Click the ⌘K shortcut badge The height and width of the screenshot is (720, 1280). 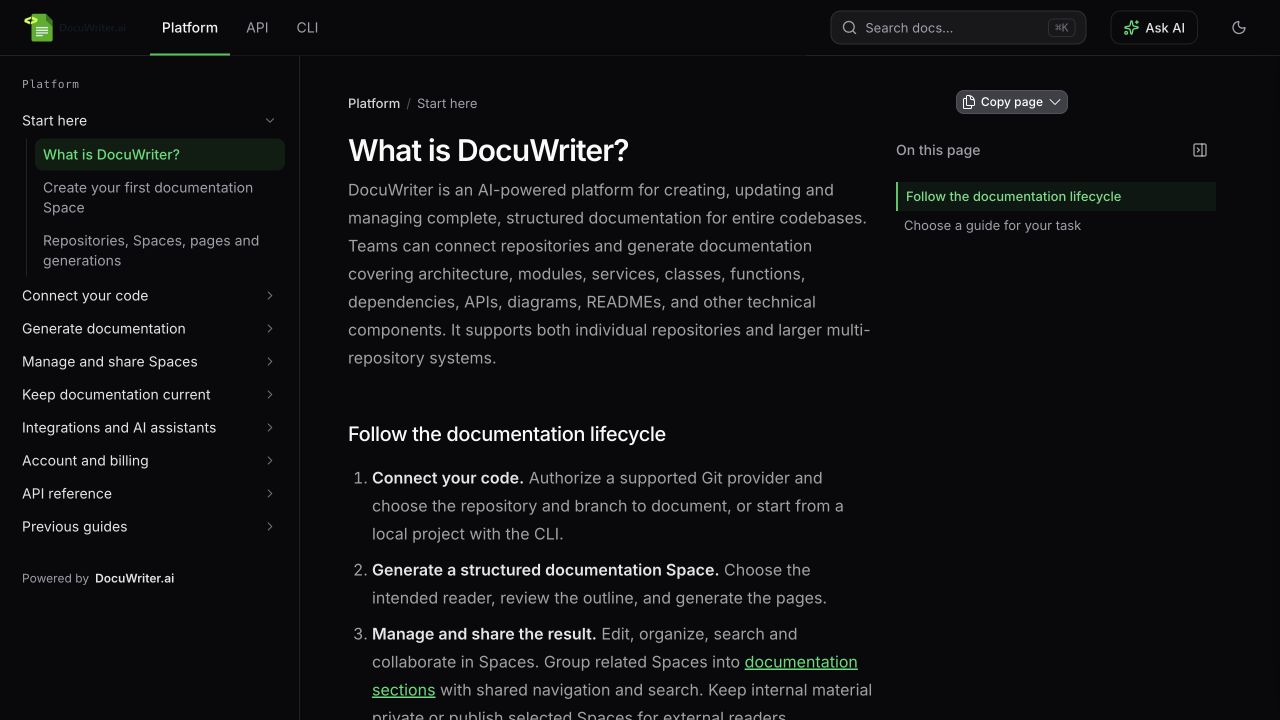[1061, 28]
